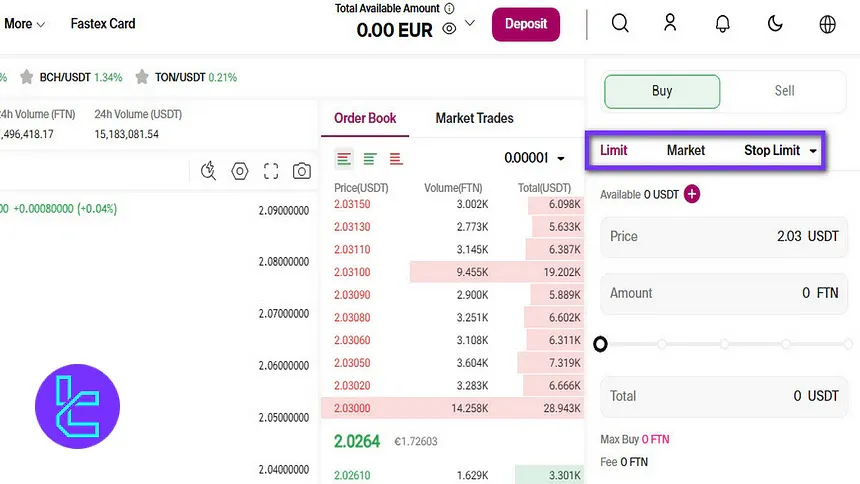This screenshot has width=860, height=484.
Task: Favorite the TON/USDT pair star
Action: click(x=142, y=77)
